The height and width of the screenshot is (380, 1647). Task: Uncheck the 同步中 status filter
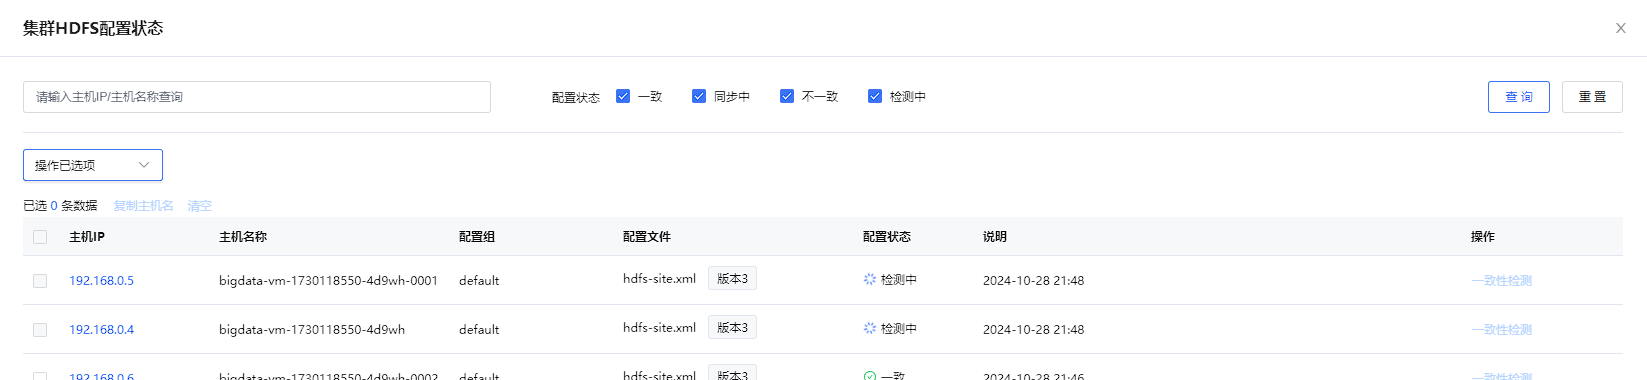699,96
